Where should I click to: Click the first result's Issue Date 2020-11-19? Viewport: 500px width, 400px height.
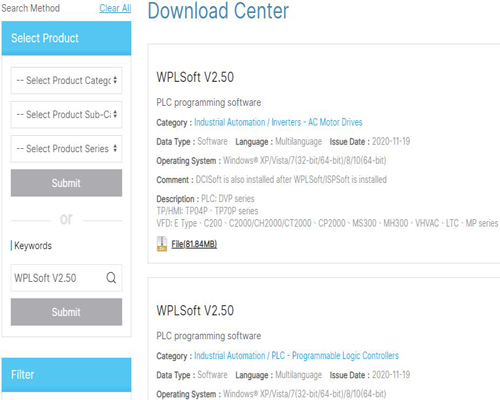click(391, 141)
